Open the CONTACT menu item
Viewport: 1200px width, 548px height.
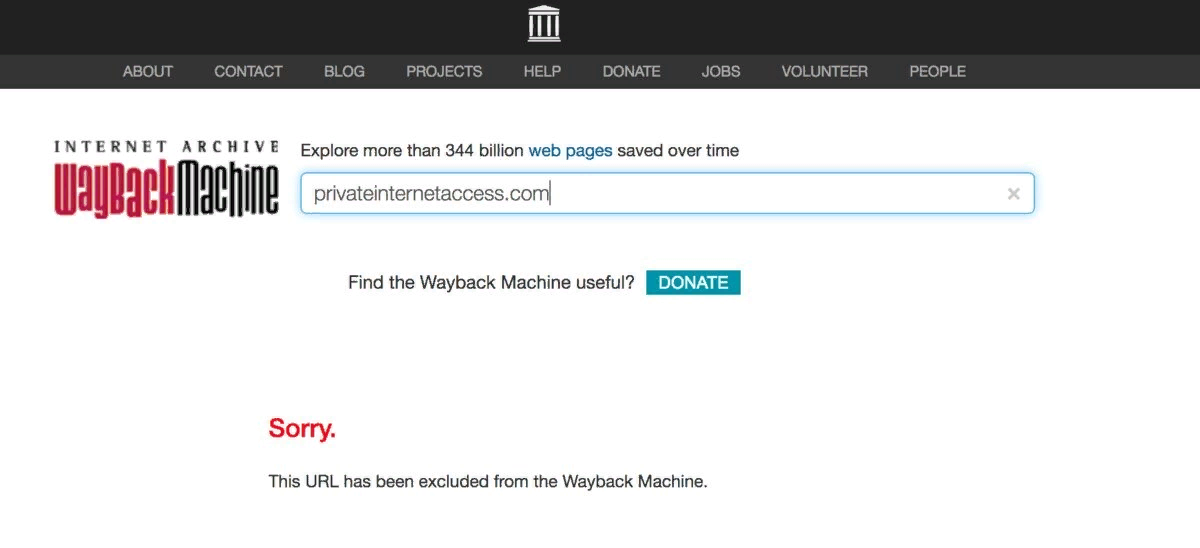click(x=248, y=71)
